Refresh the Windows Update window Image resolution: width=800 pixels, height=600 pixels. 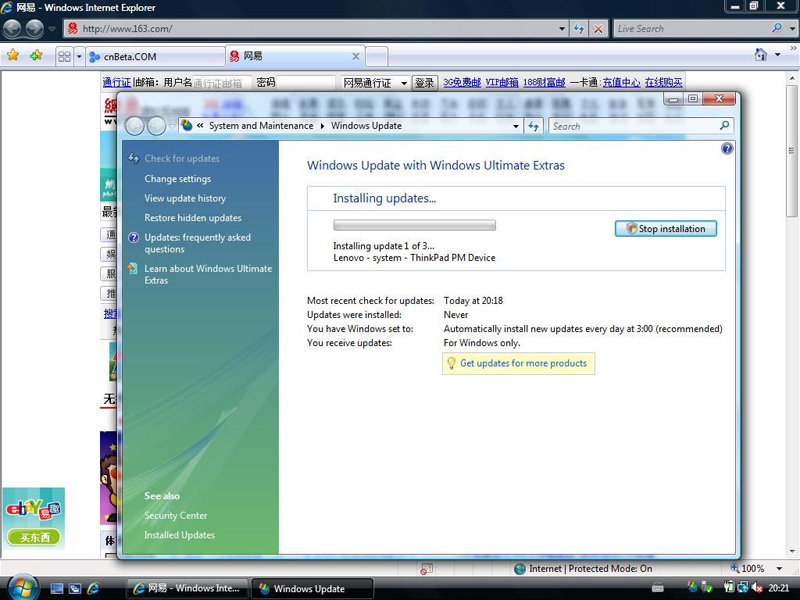point(533,126)
